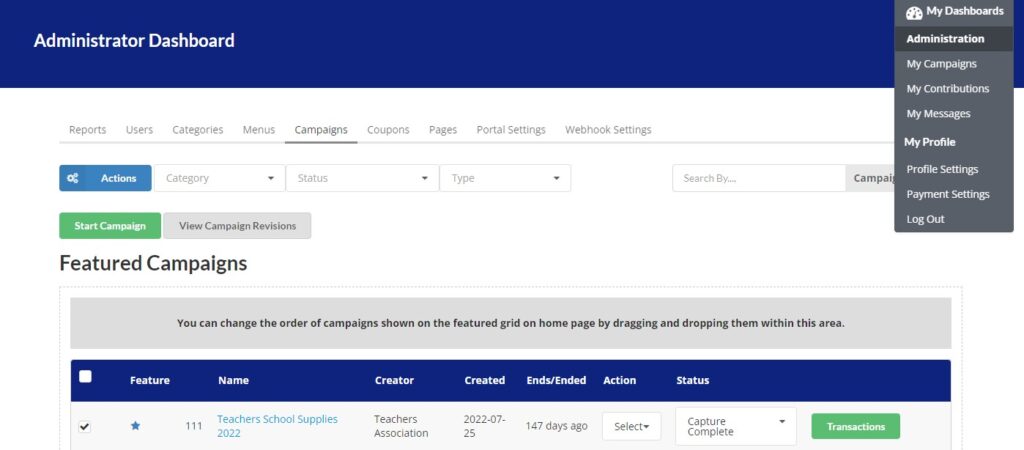
Task: Open the Actions dropdown button
Action: [105, 178]
